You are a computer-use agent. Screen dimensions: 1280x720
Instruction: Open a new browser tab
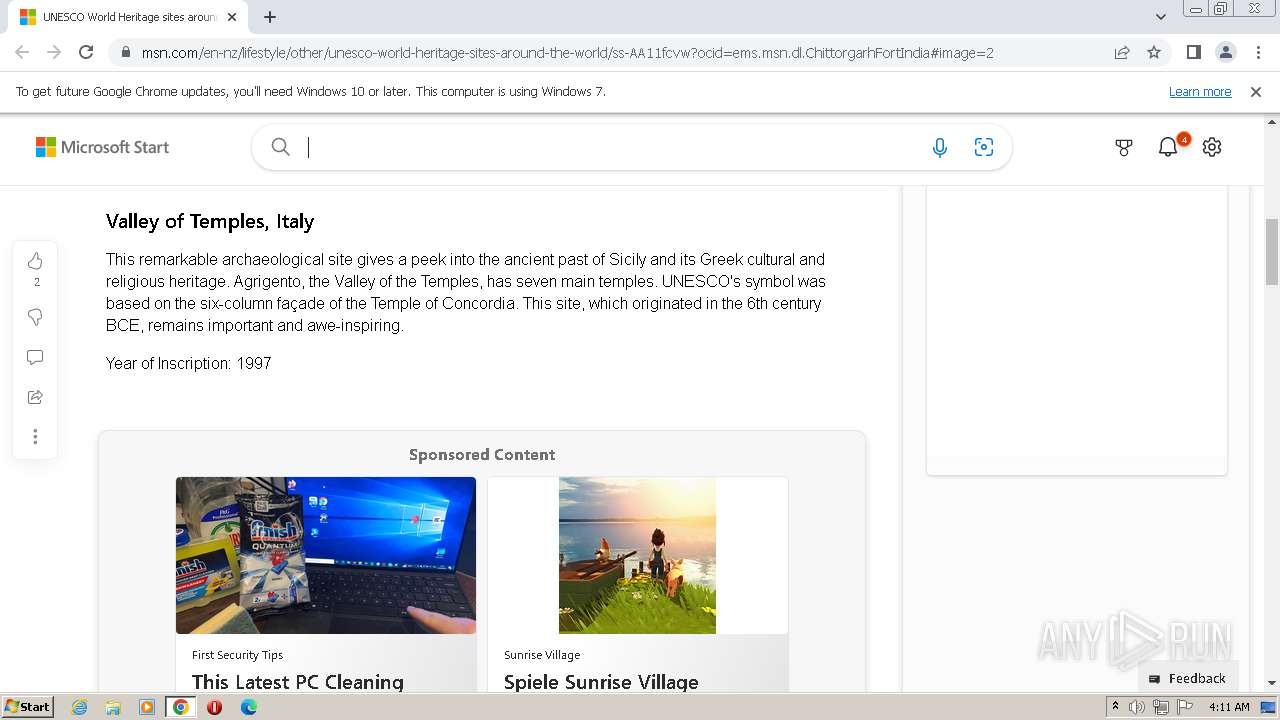[270, 17]
